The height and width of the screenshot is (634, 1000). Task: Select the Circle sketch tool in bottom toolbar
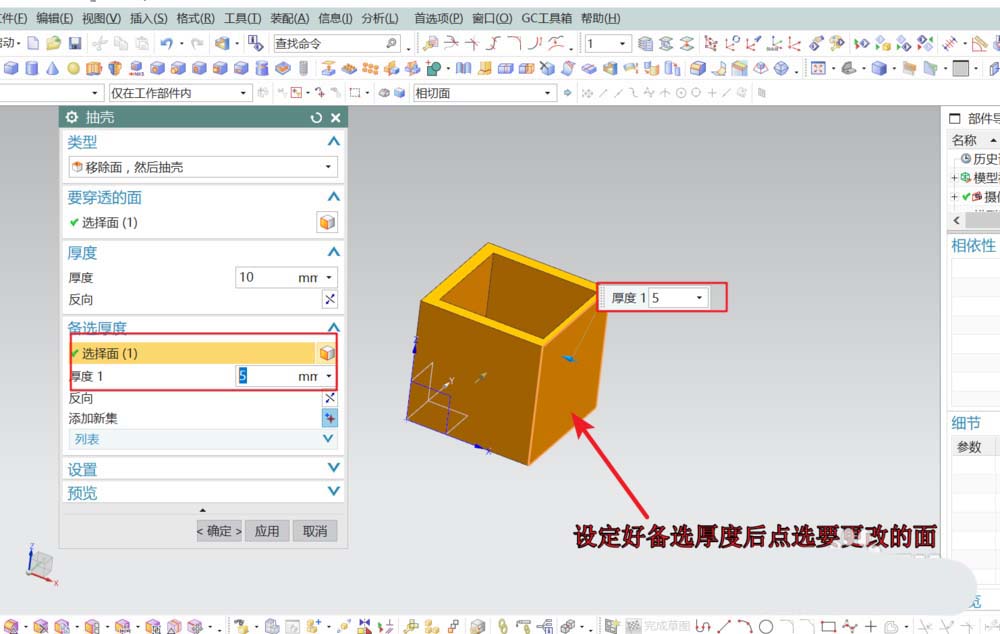point(766,627)
